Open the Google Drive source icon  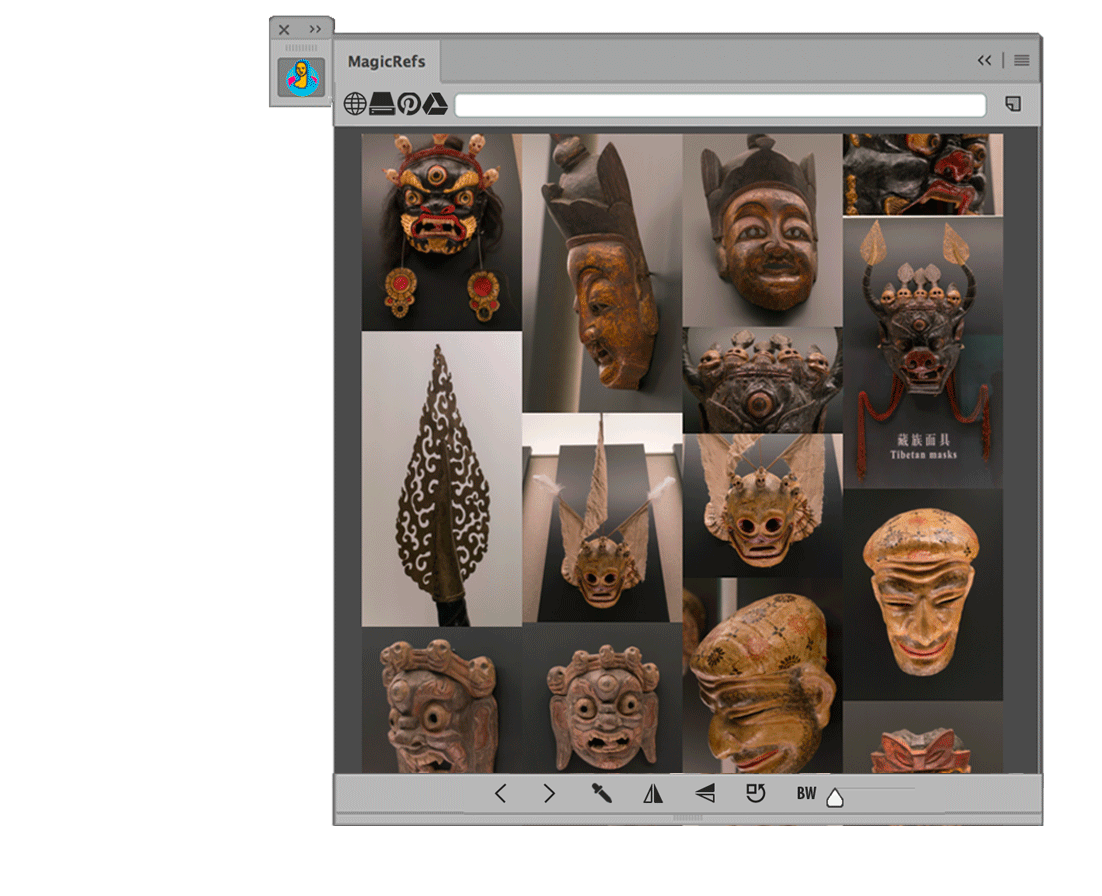coord(435,104)
